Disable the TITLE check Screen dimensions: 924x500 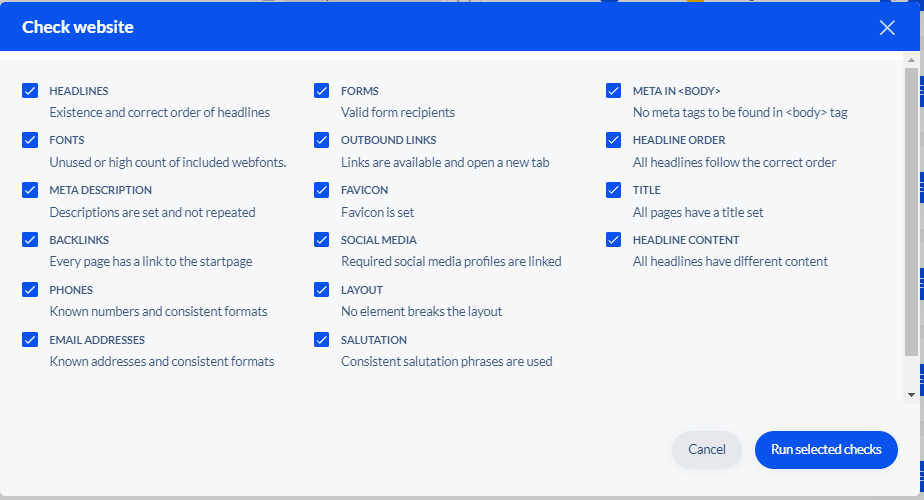pyautogui.click(x=613, y=190)
